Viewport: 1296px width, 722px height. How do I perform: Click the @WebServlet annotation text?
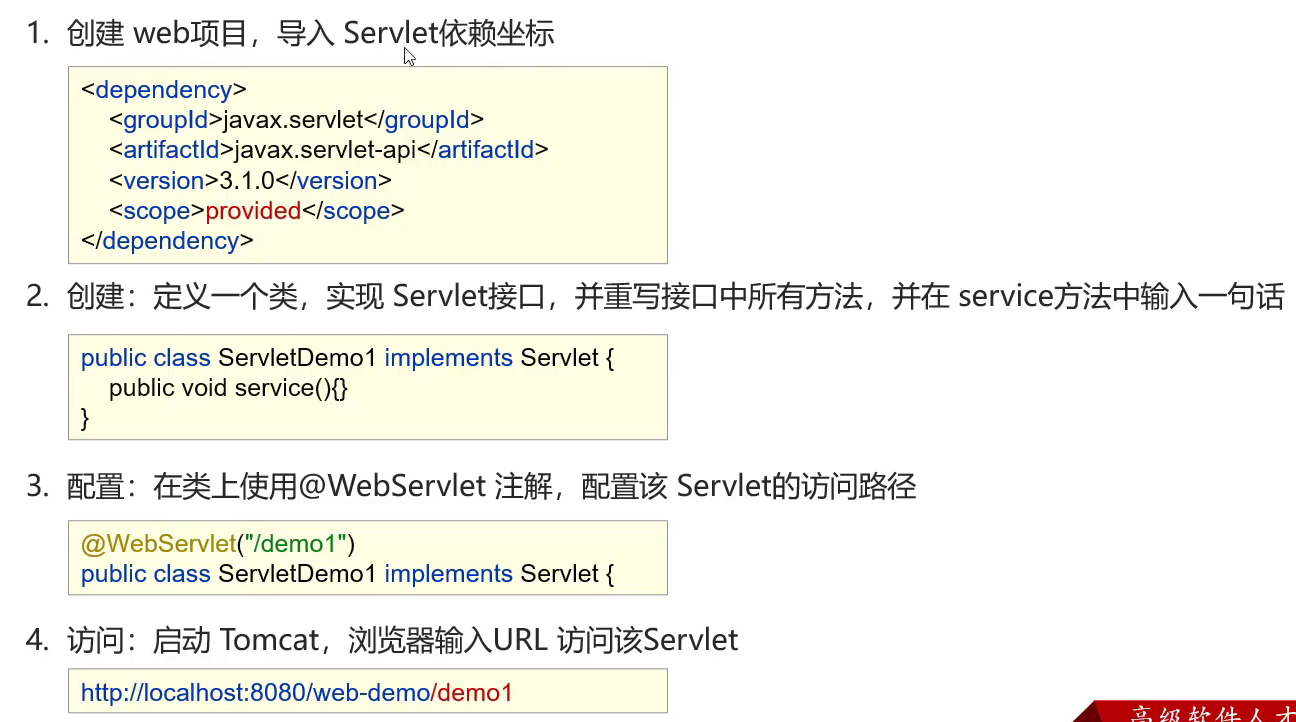pos(157,544)
